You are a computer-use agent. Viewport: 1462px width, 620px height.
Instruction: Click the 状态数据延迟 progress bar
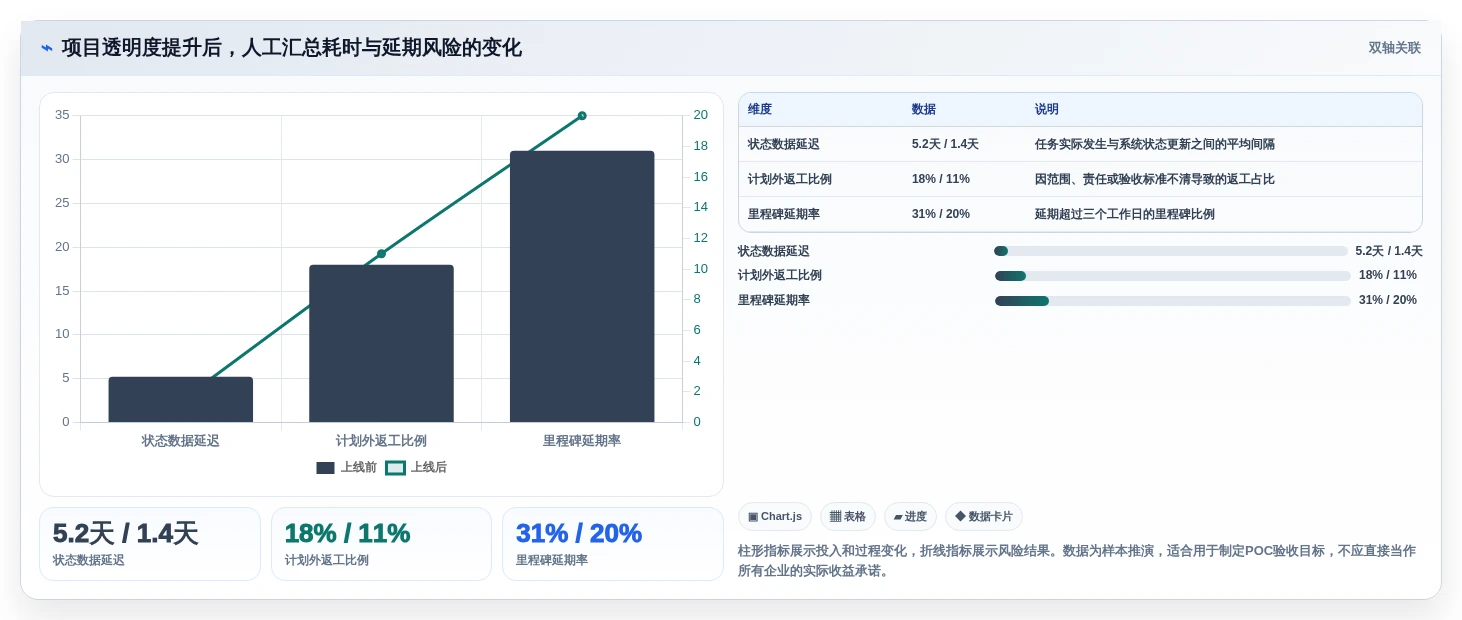pos(1171,251)
